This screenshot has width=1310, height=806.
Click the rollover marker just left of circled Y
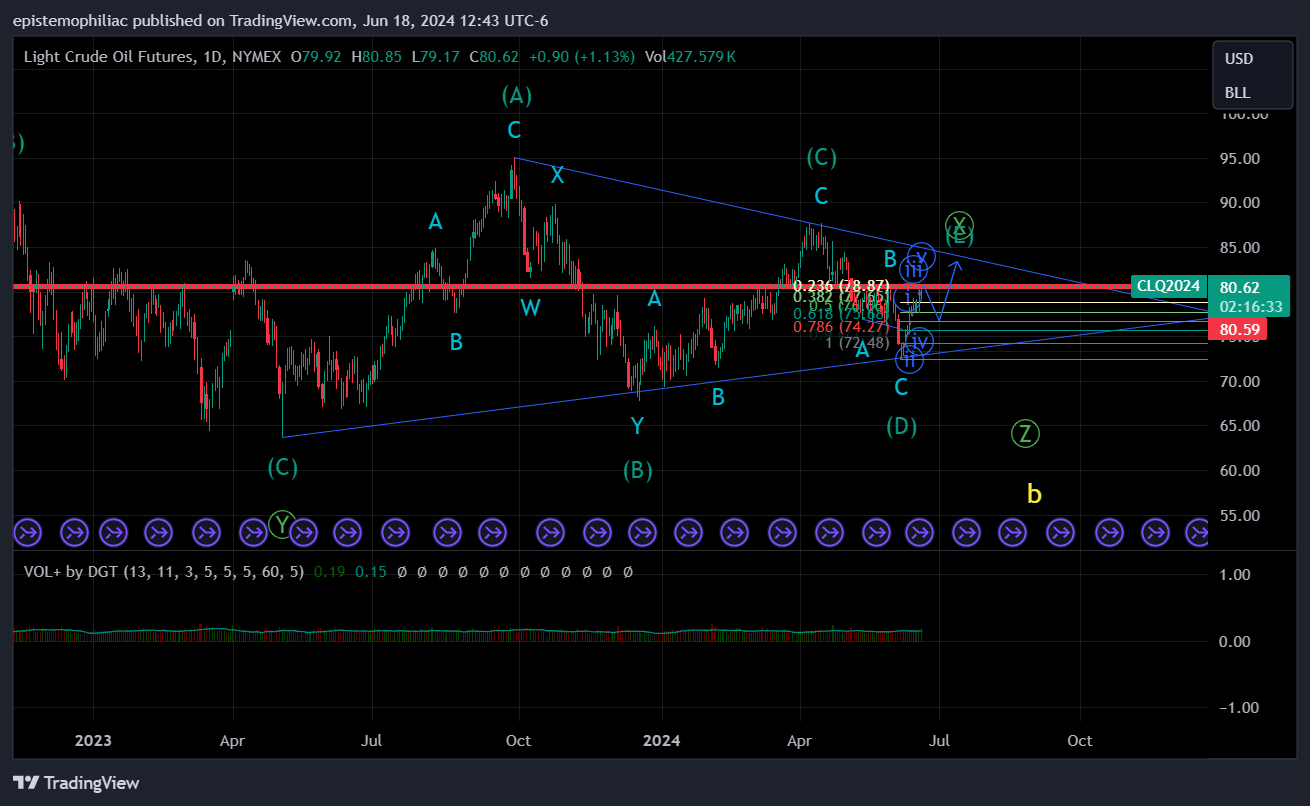click(254, 532)
